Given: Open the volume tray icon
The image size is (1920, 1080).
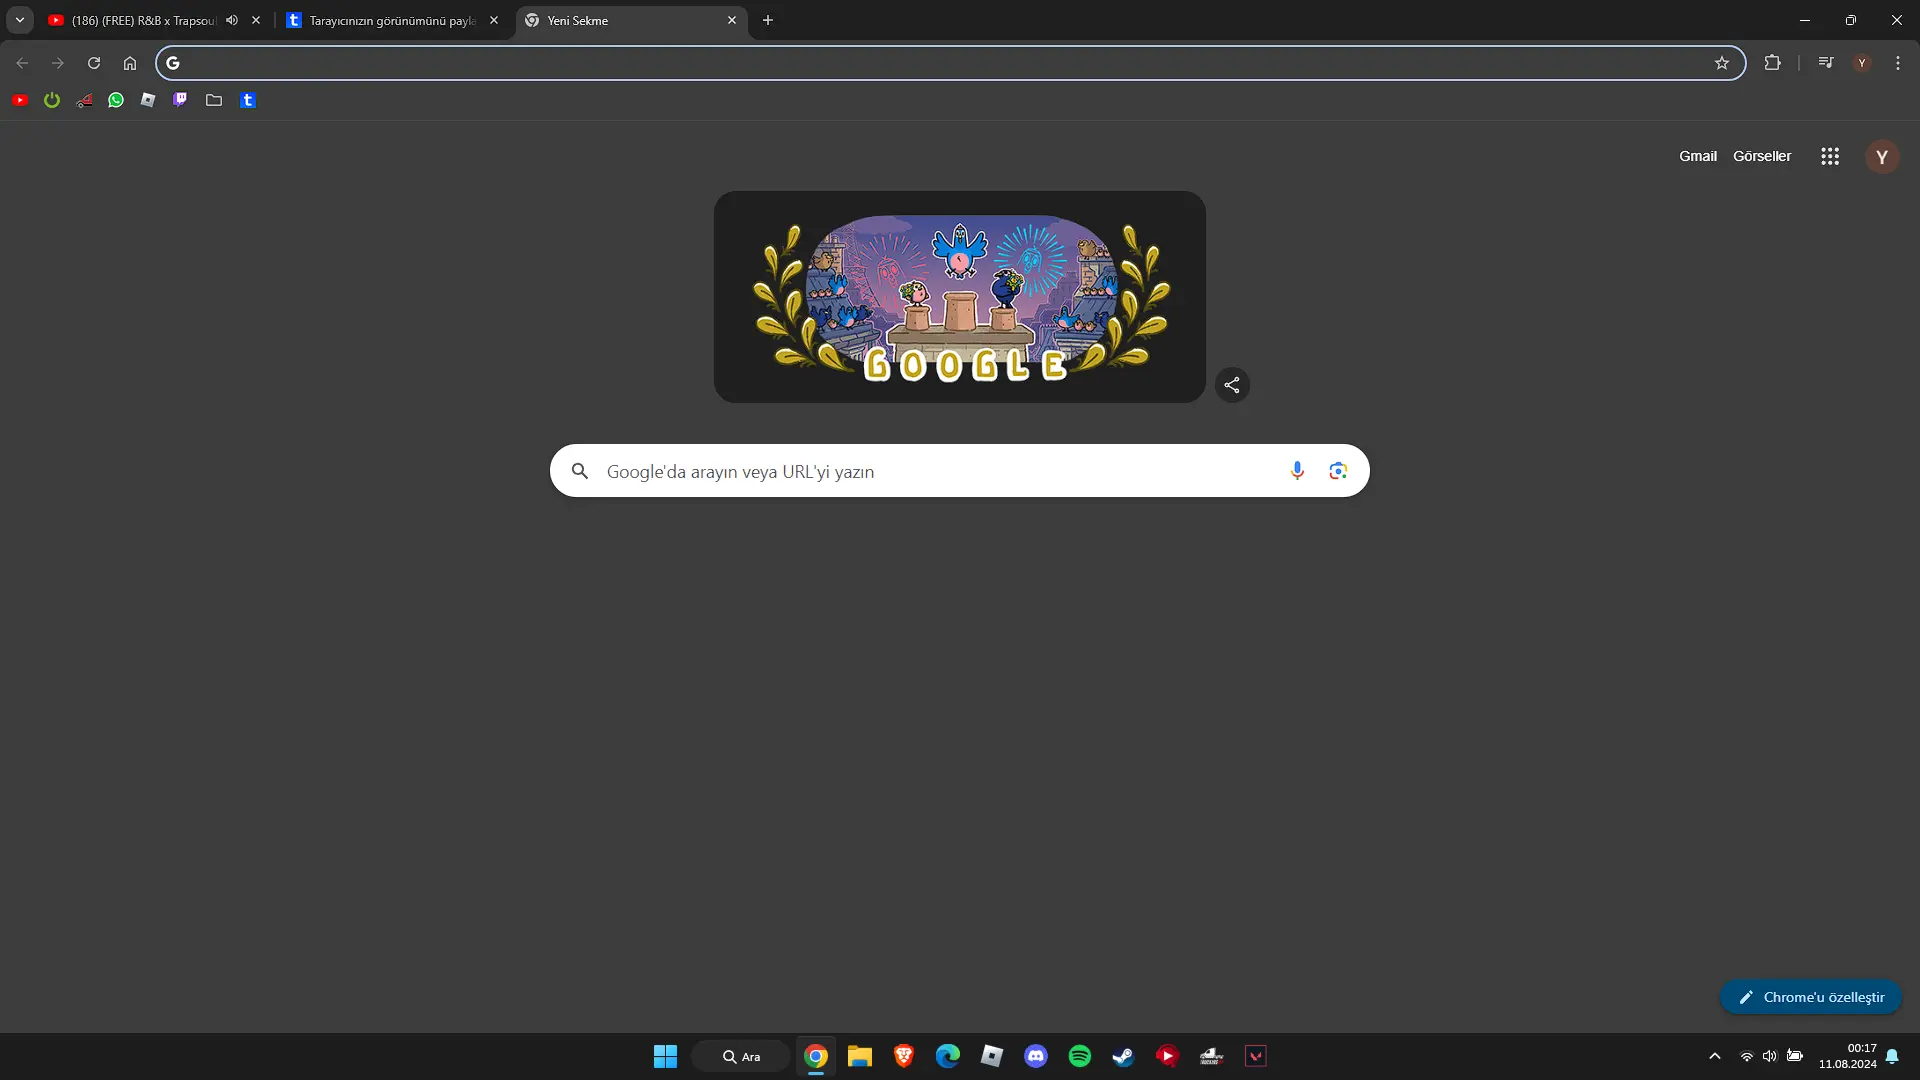Looking at the screenshot, I should click(x=1770, y=1056).
